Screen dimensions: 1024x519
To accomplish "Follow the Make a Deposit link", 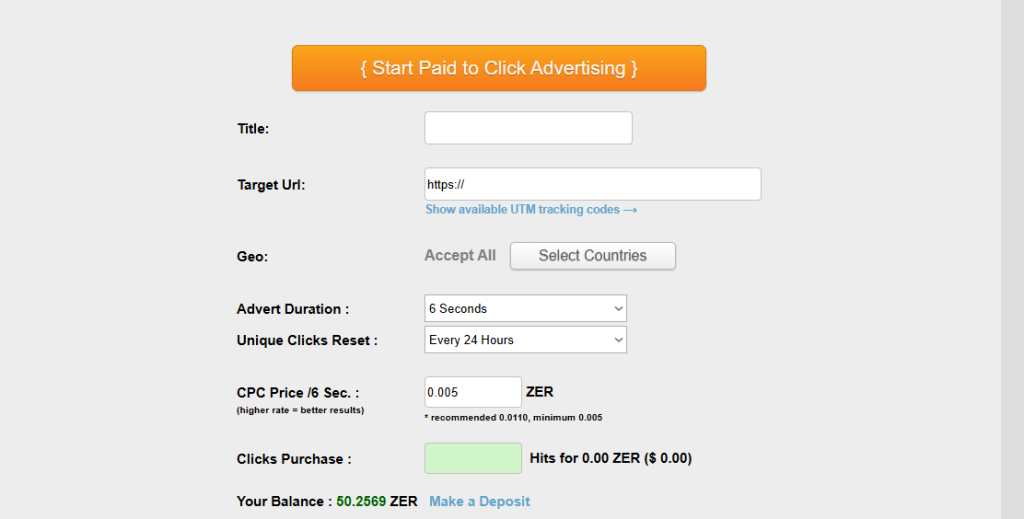I will coord(479,501).
